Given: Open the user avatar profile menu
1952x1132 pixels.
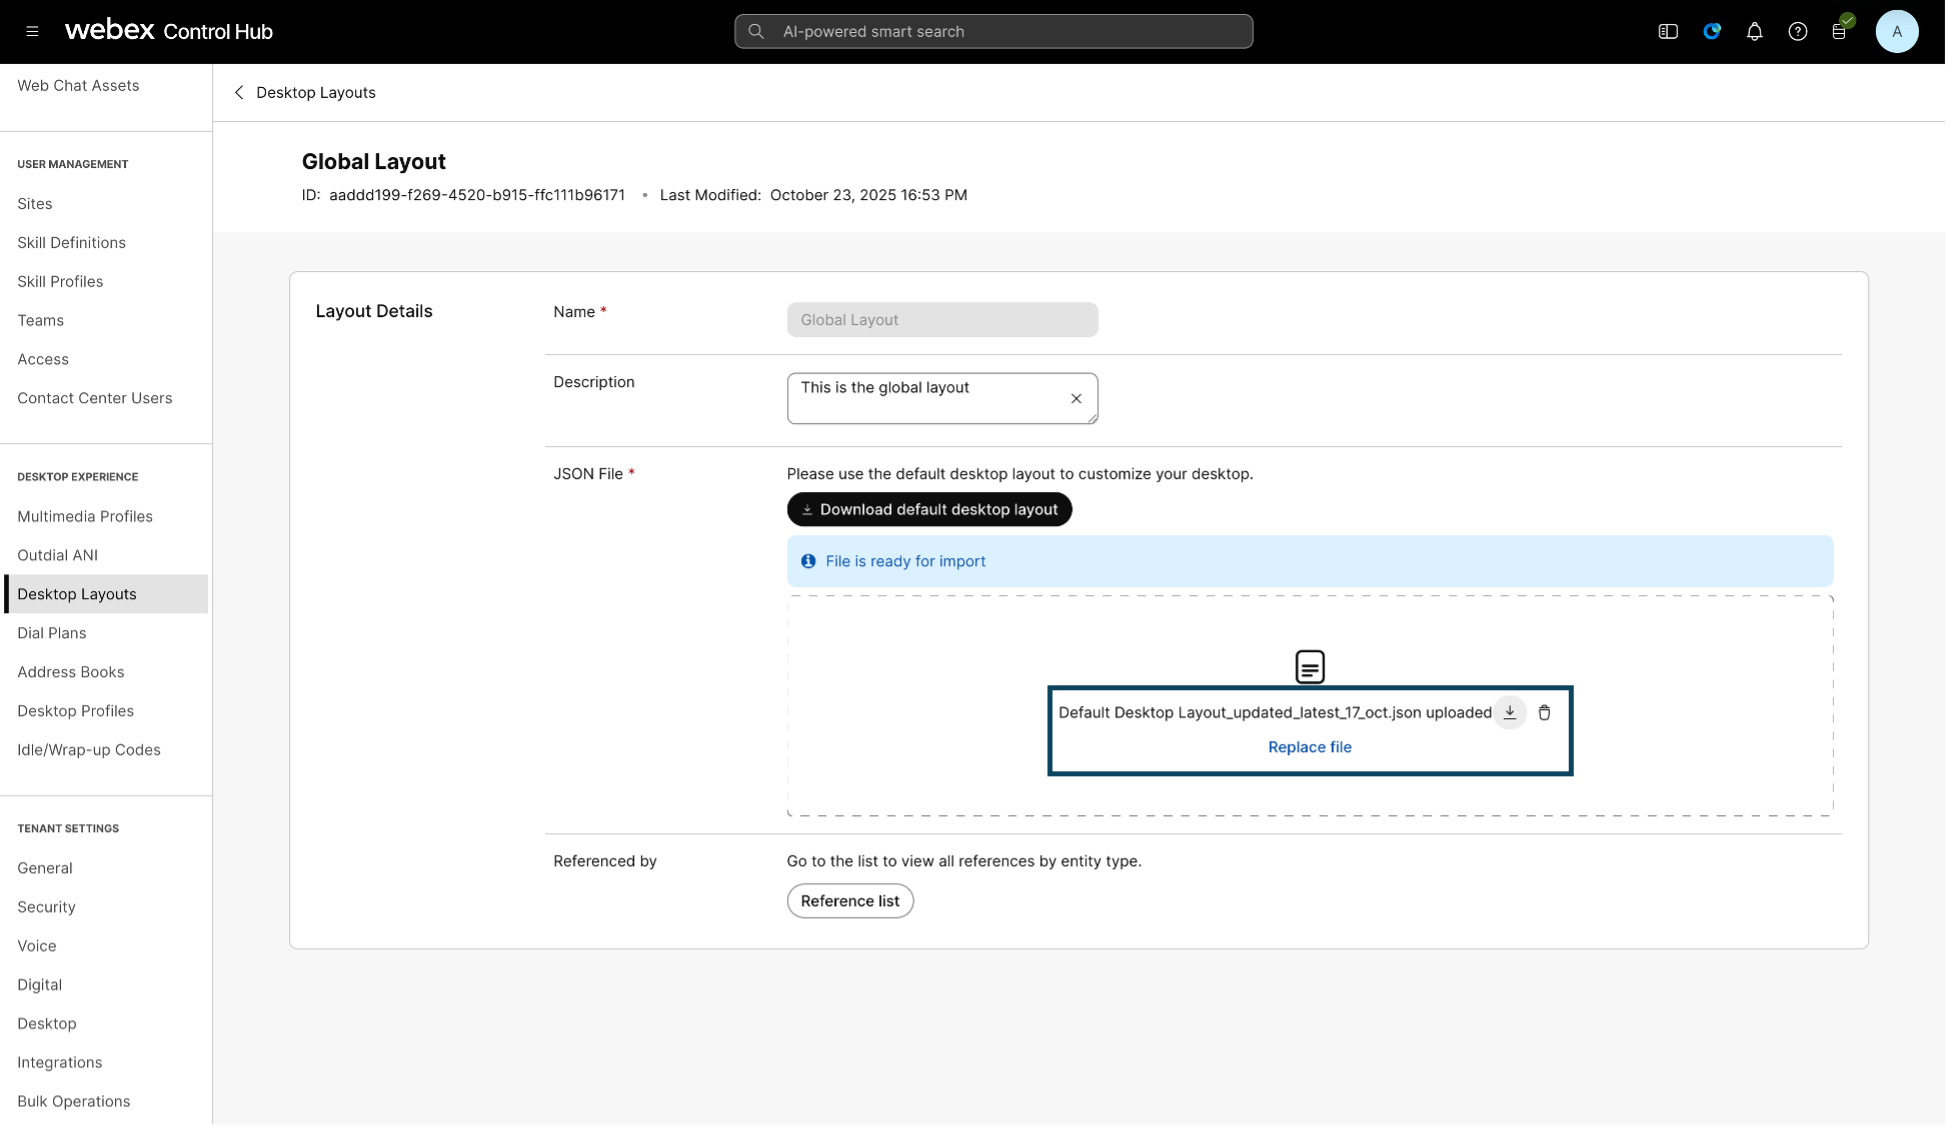Looking at the screenshot, I should [1896, 32].
